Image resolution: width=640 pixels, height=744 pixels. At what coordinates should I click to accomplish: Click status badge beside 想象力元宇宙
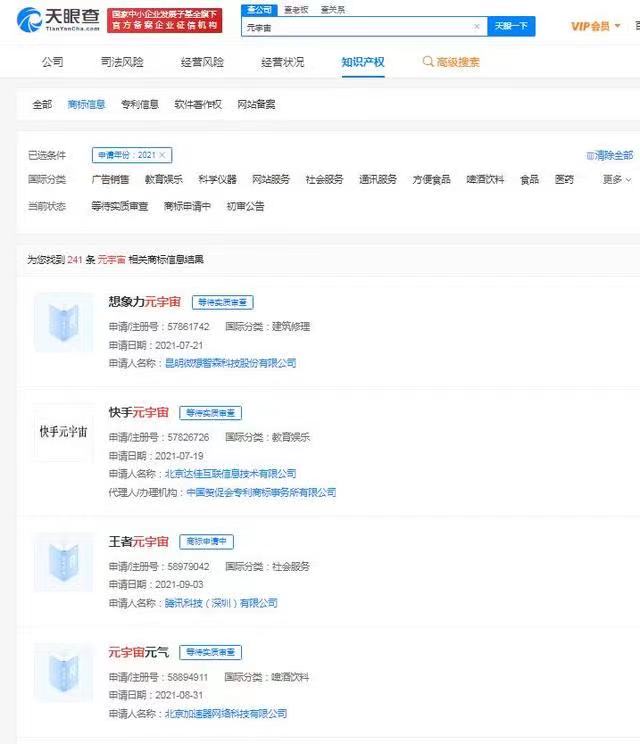(223, 302)
